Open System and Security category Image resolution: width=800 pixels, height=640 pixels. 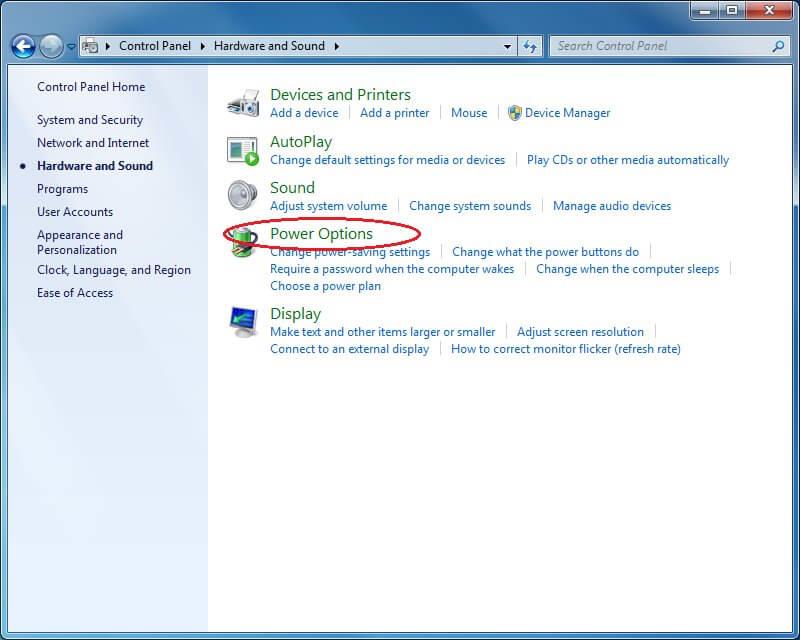pos(90,120)
